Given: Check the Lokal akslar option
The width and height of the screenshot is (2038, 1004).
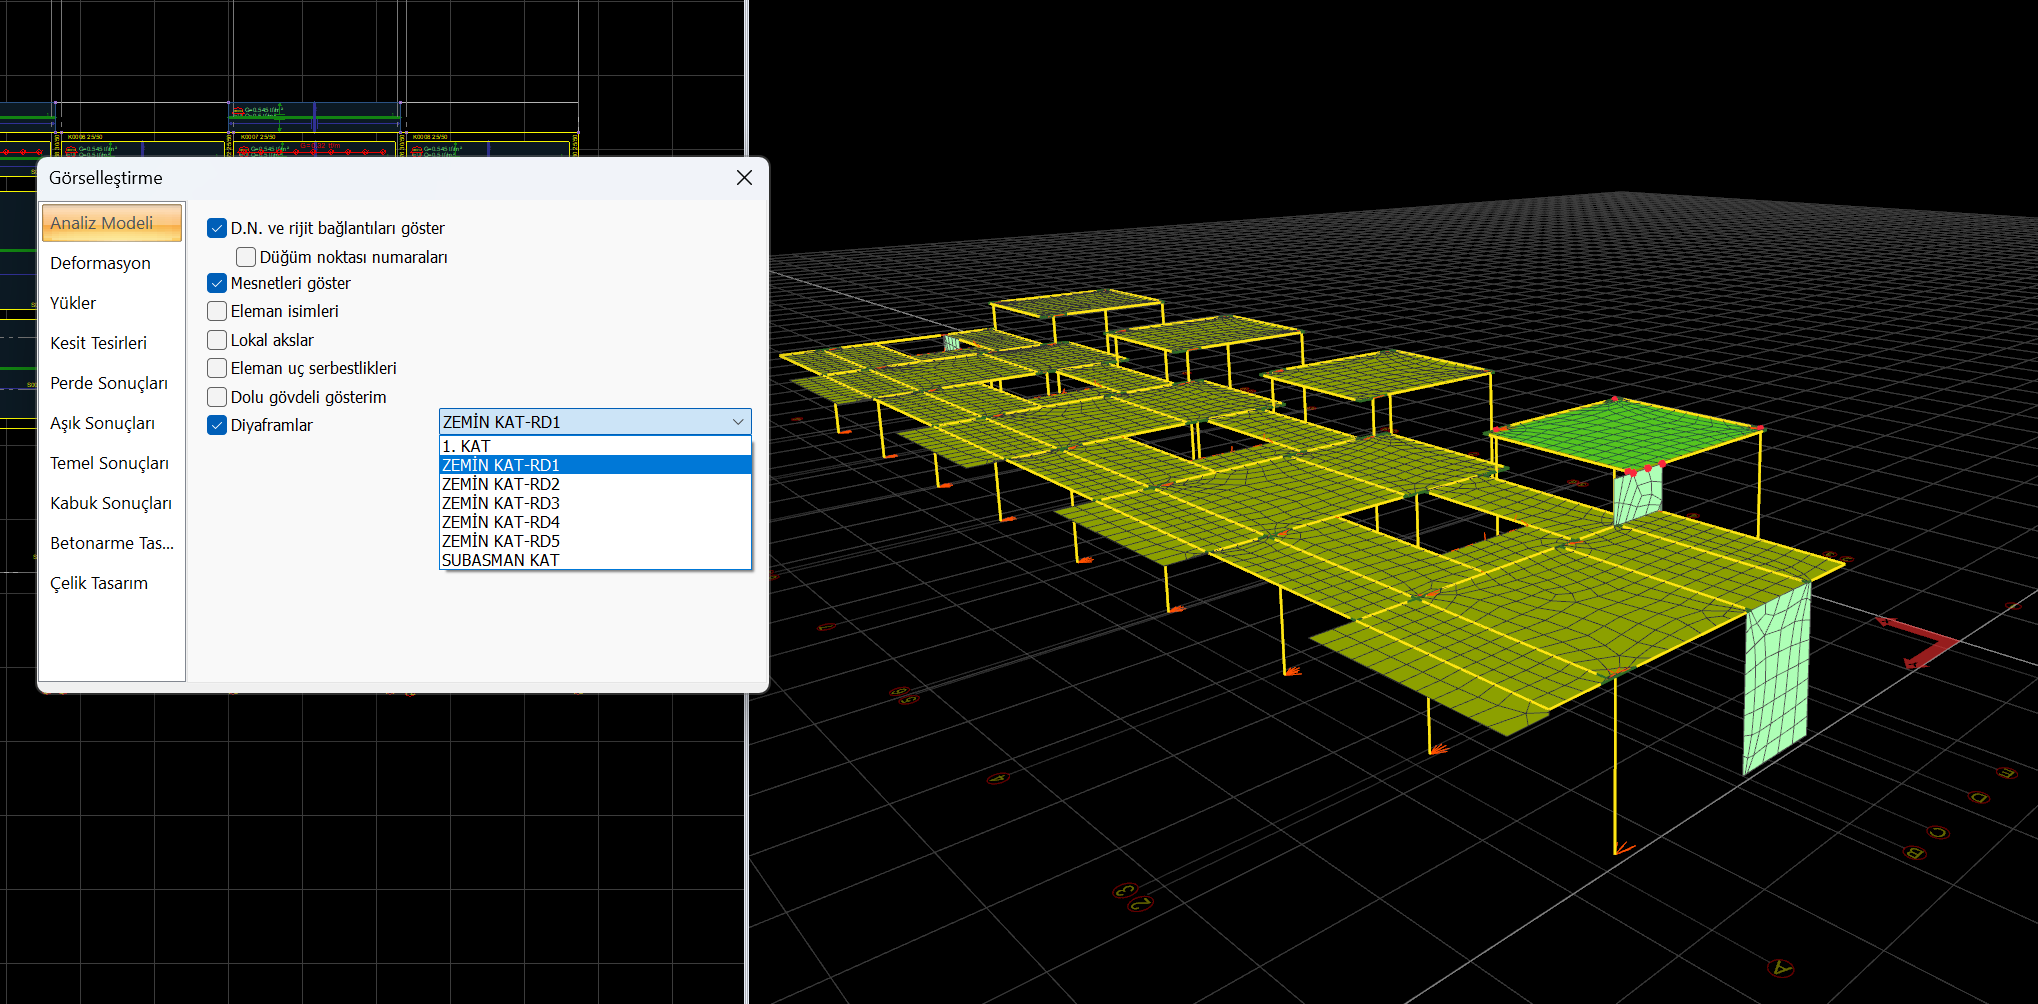Looking at the screenshot, I should click(217, 340).
